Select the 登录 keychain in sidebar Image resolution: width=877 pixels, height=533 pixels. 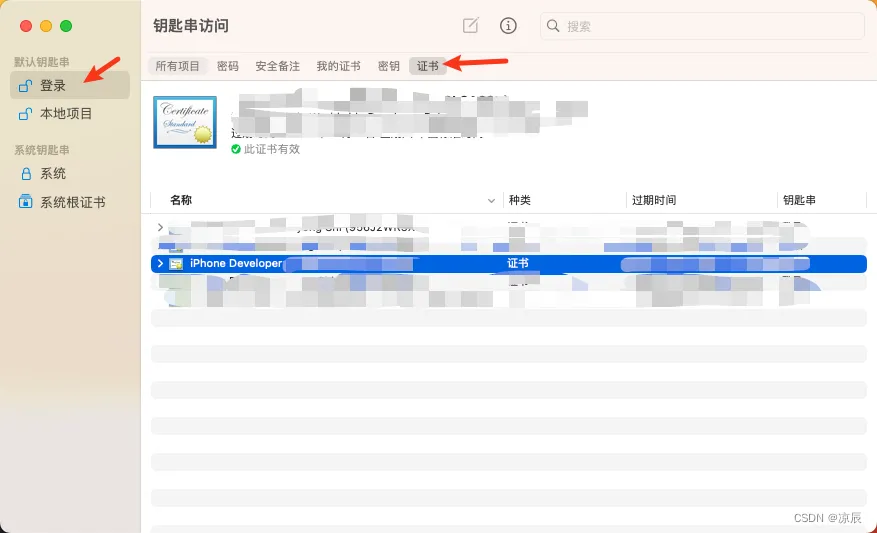click(x=70, y=85)
